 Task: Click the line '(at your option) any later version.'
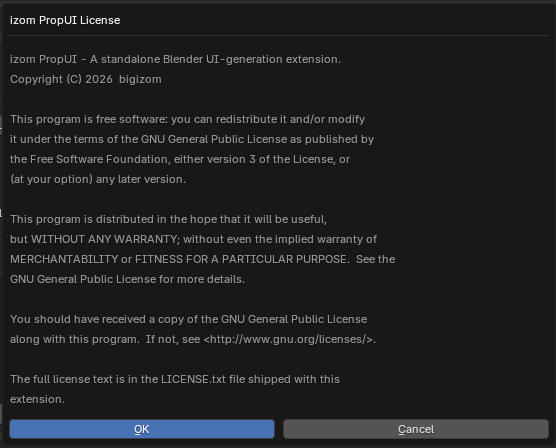click(x=98, y=179)
